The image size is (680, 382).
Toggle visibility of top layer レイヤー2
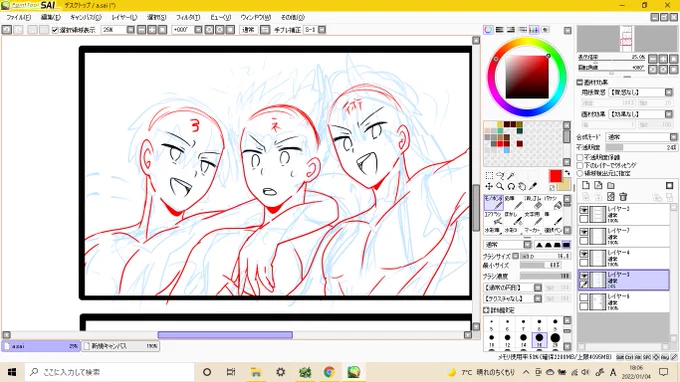[584, 210]
